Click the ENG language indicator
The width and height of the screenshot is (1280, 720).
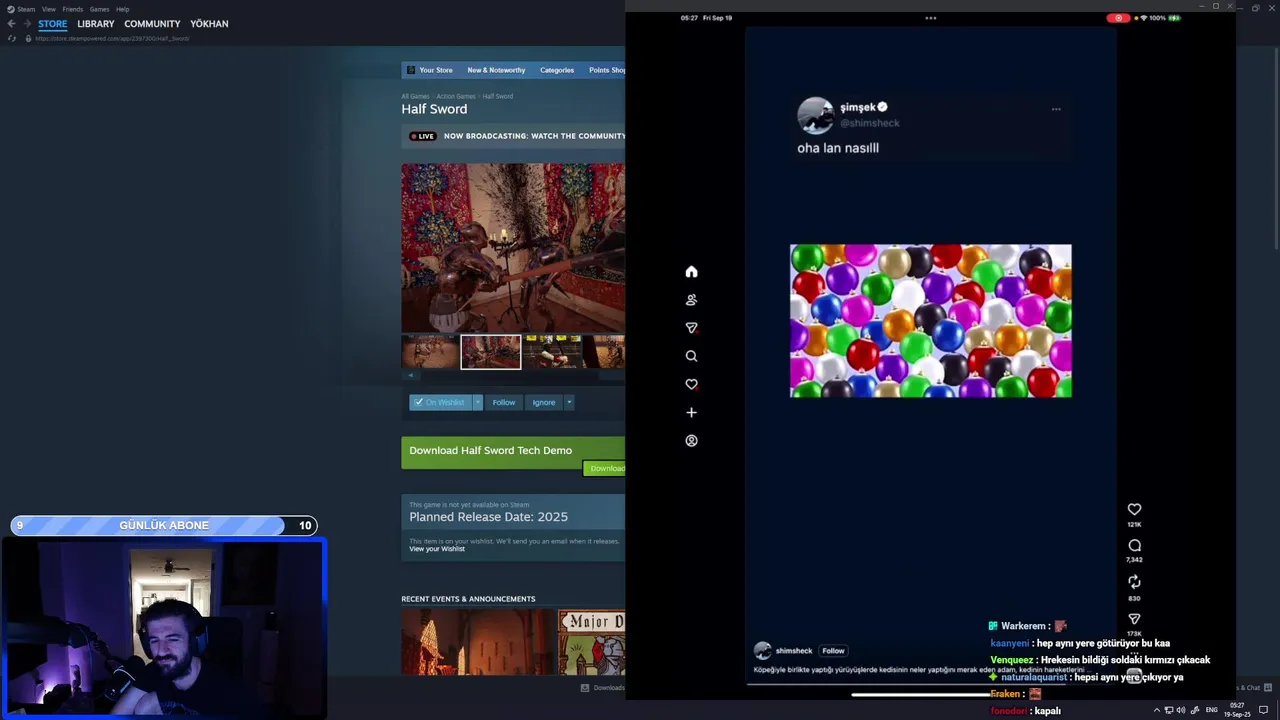[1212, 710]
